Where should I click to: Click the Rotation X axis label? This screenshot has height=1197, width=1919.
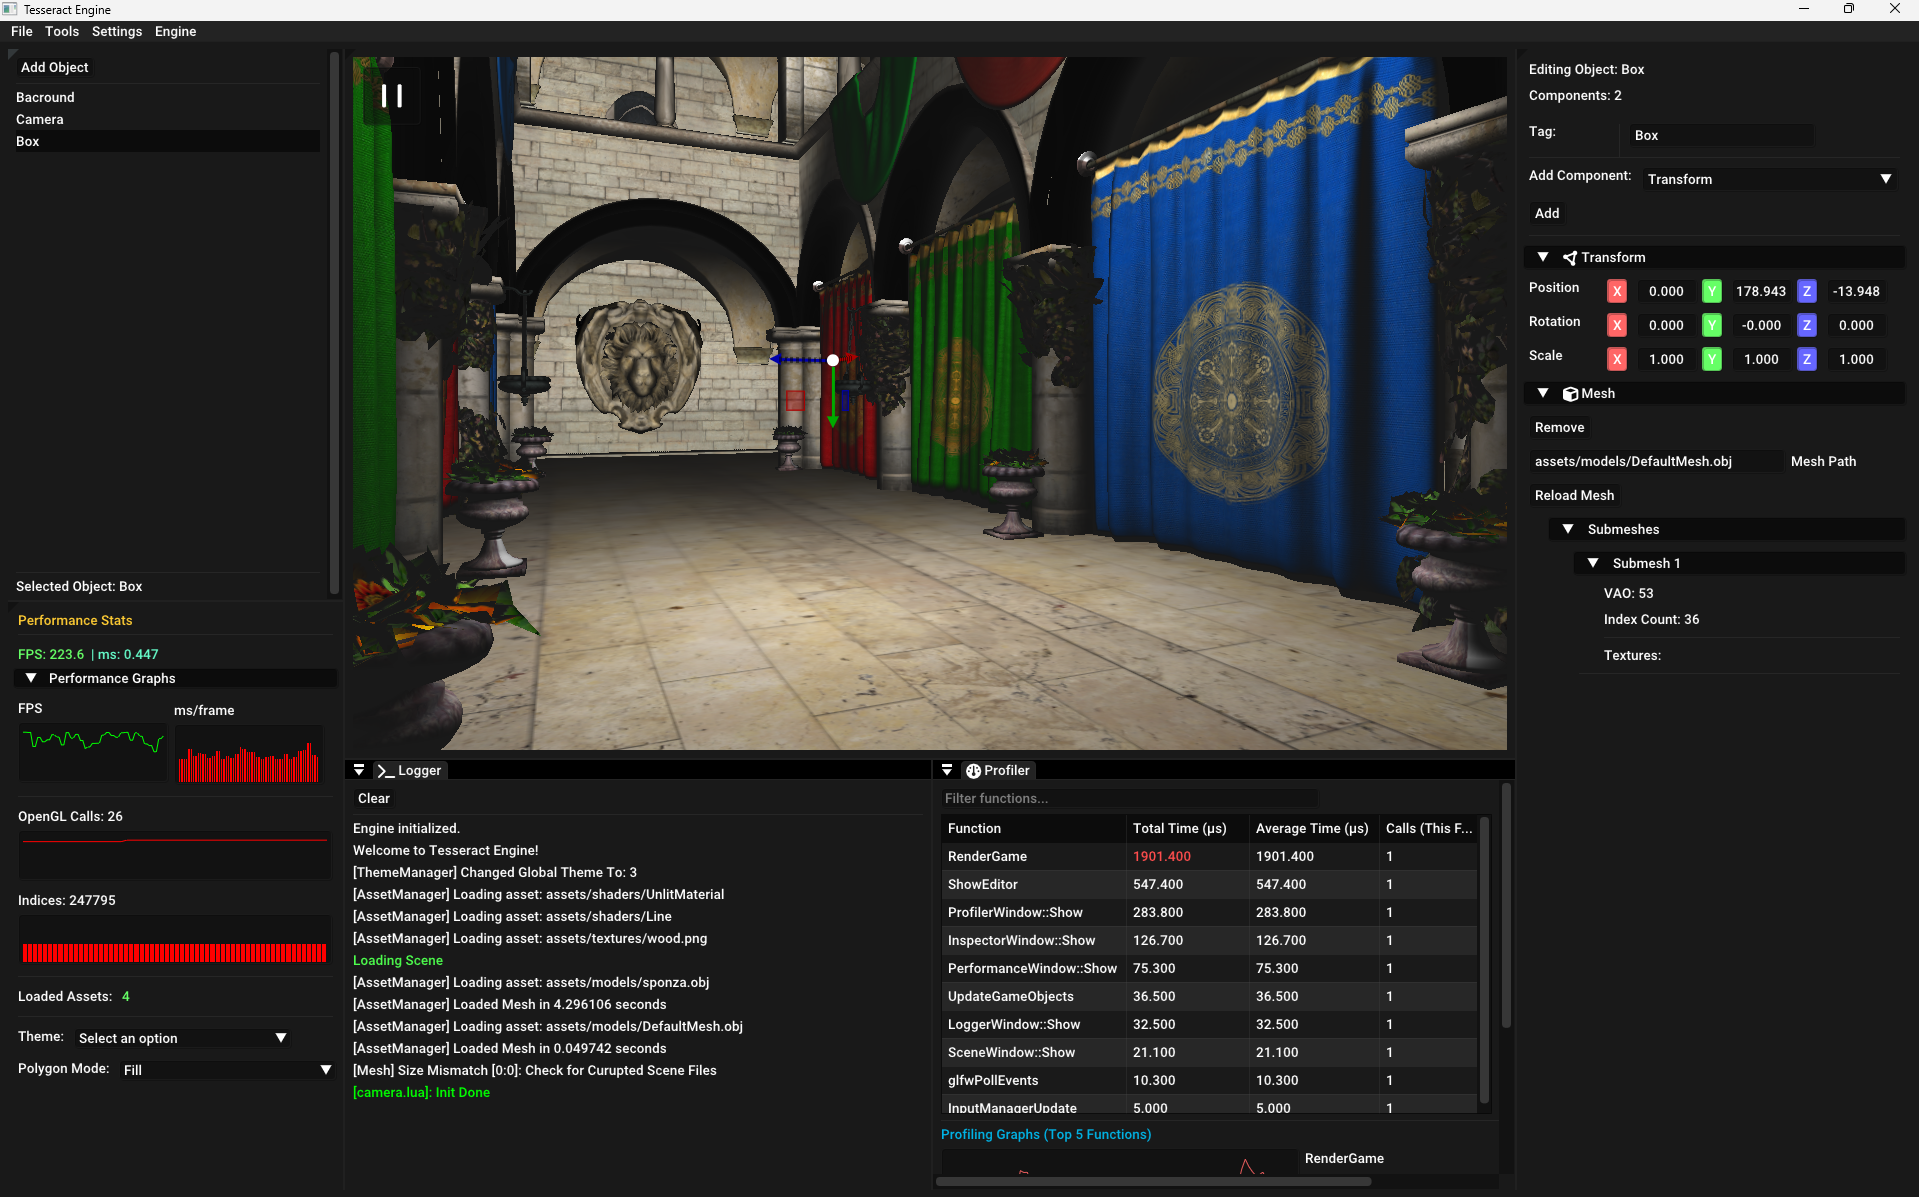[1617, 325]
